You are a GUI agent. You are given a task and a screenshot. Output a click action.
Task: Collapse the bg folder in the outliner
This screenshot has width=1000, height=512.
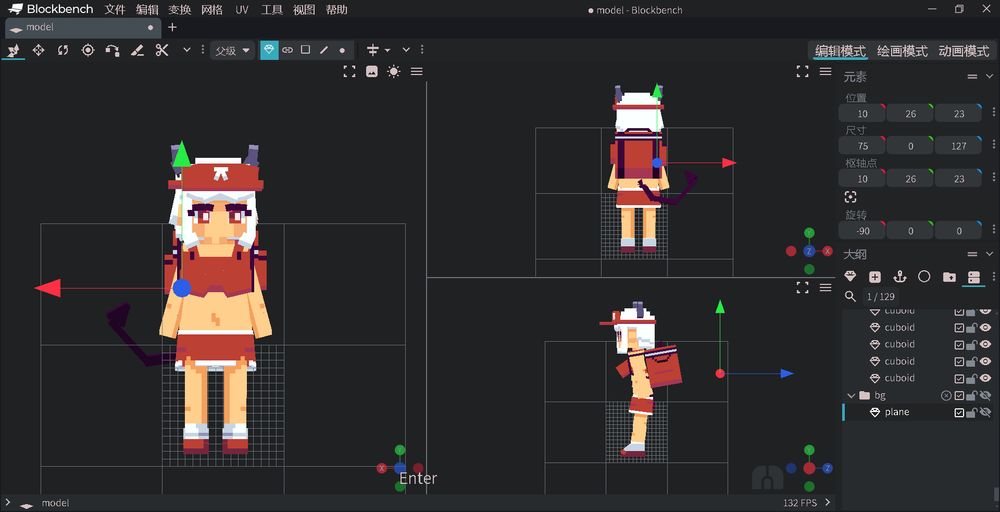tap(850, 395)
